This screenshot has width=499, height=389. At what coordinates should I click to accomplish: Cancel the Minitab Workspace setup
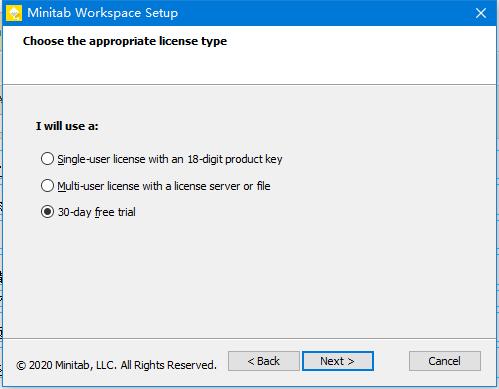(445, 361)
